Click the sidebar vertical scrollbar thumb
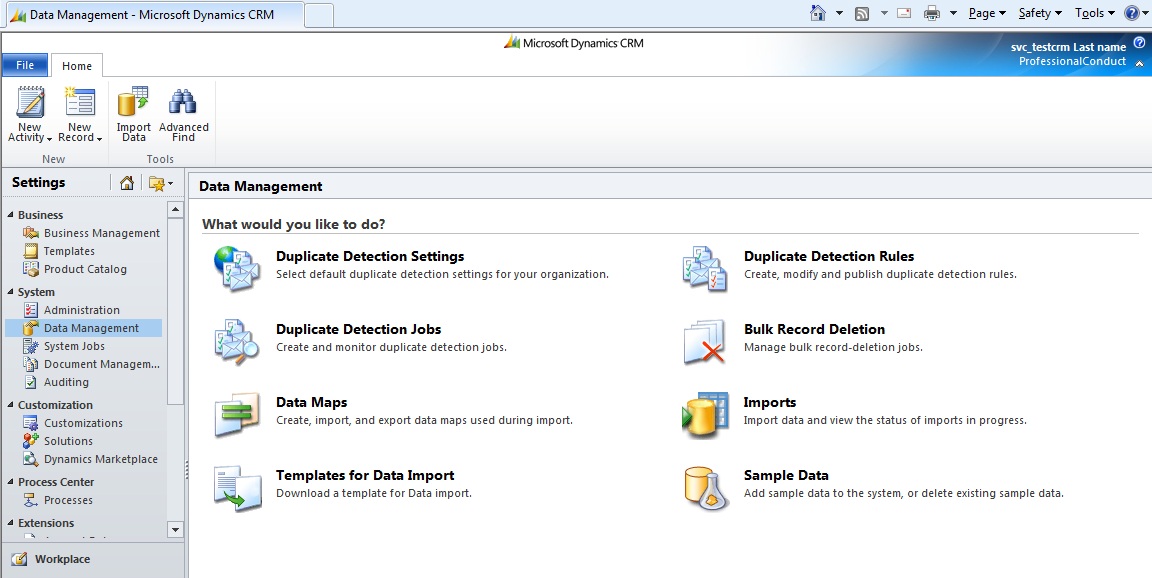This screenshot has width=1152, height=578. [175, 311]
